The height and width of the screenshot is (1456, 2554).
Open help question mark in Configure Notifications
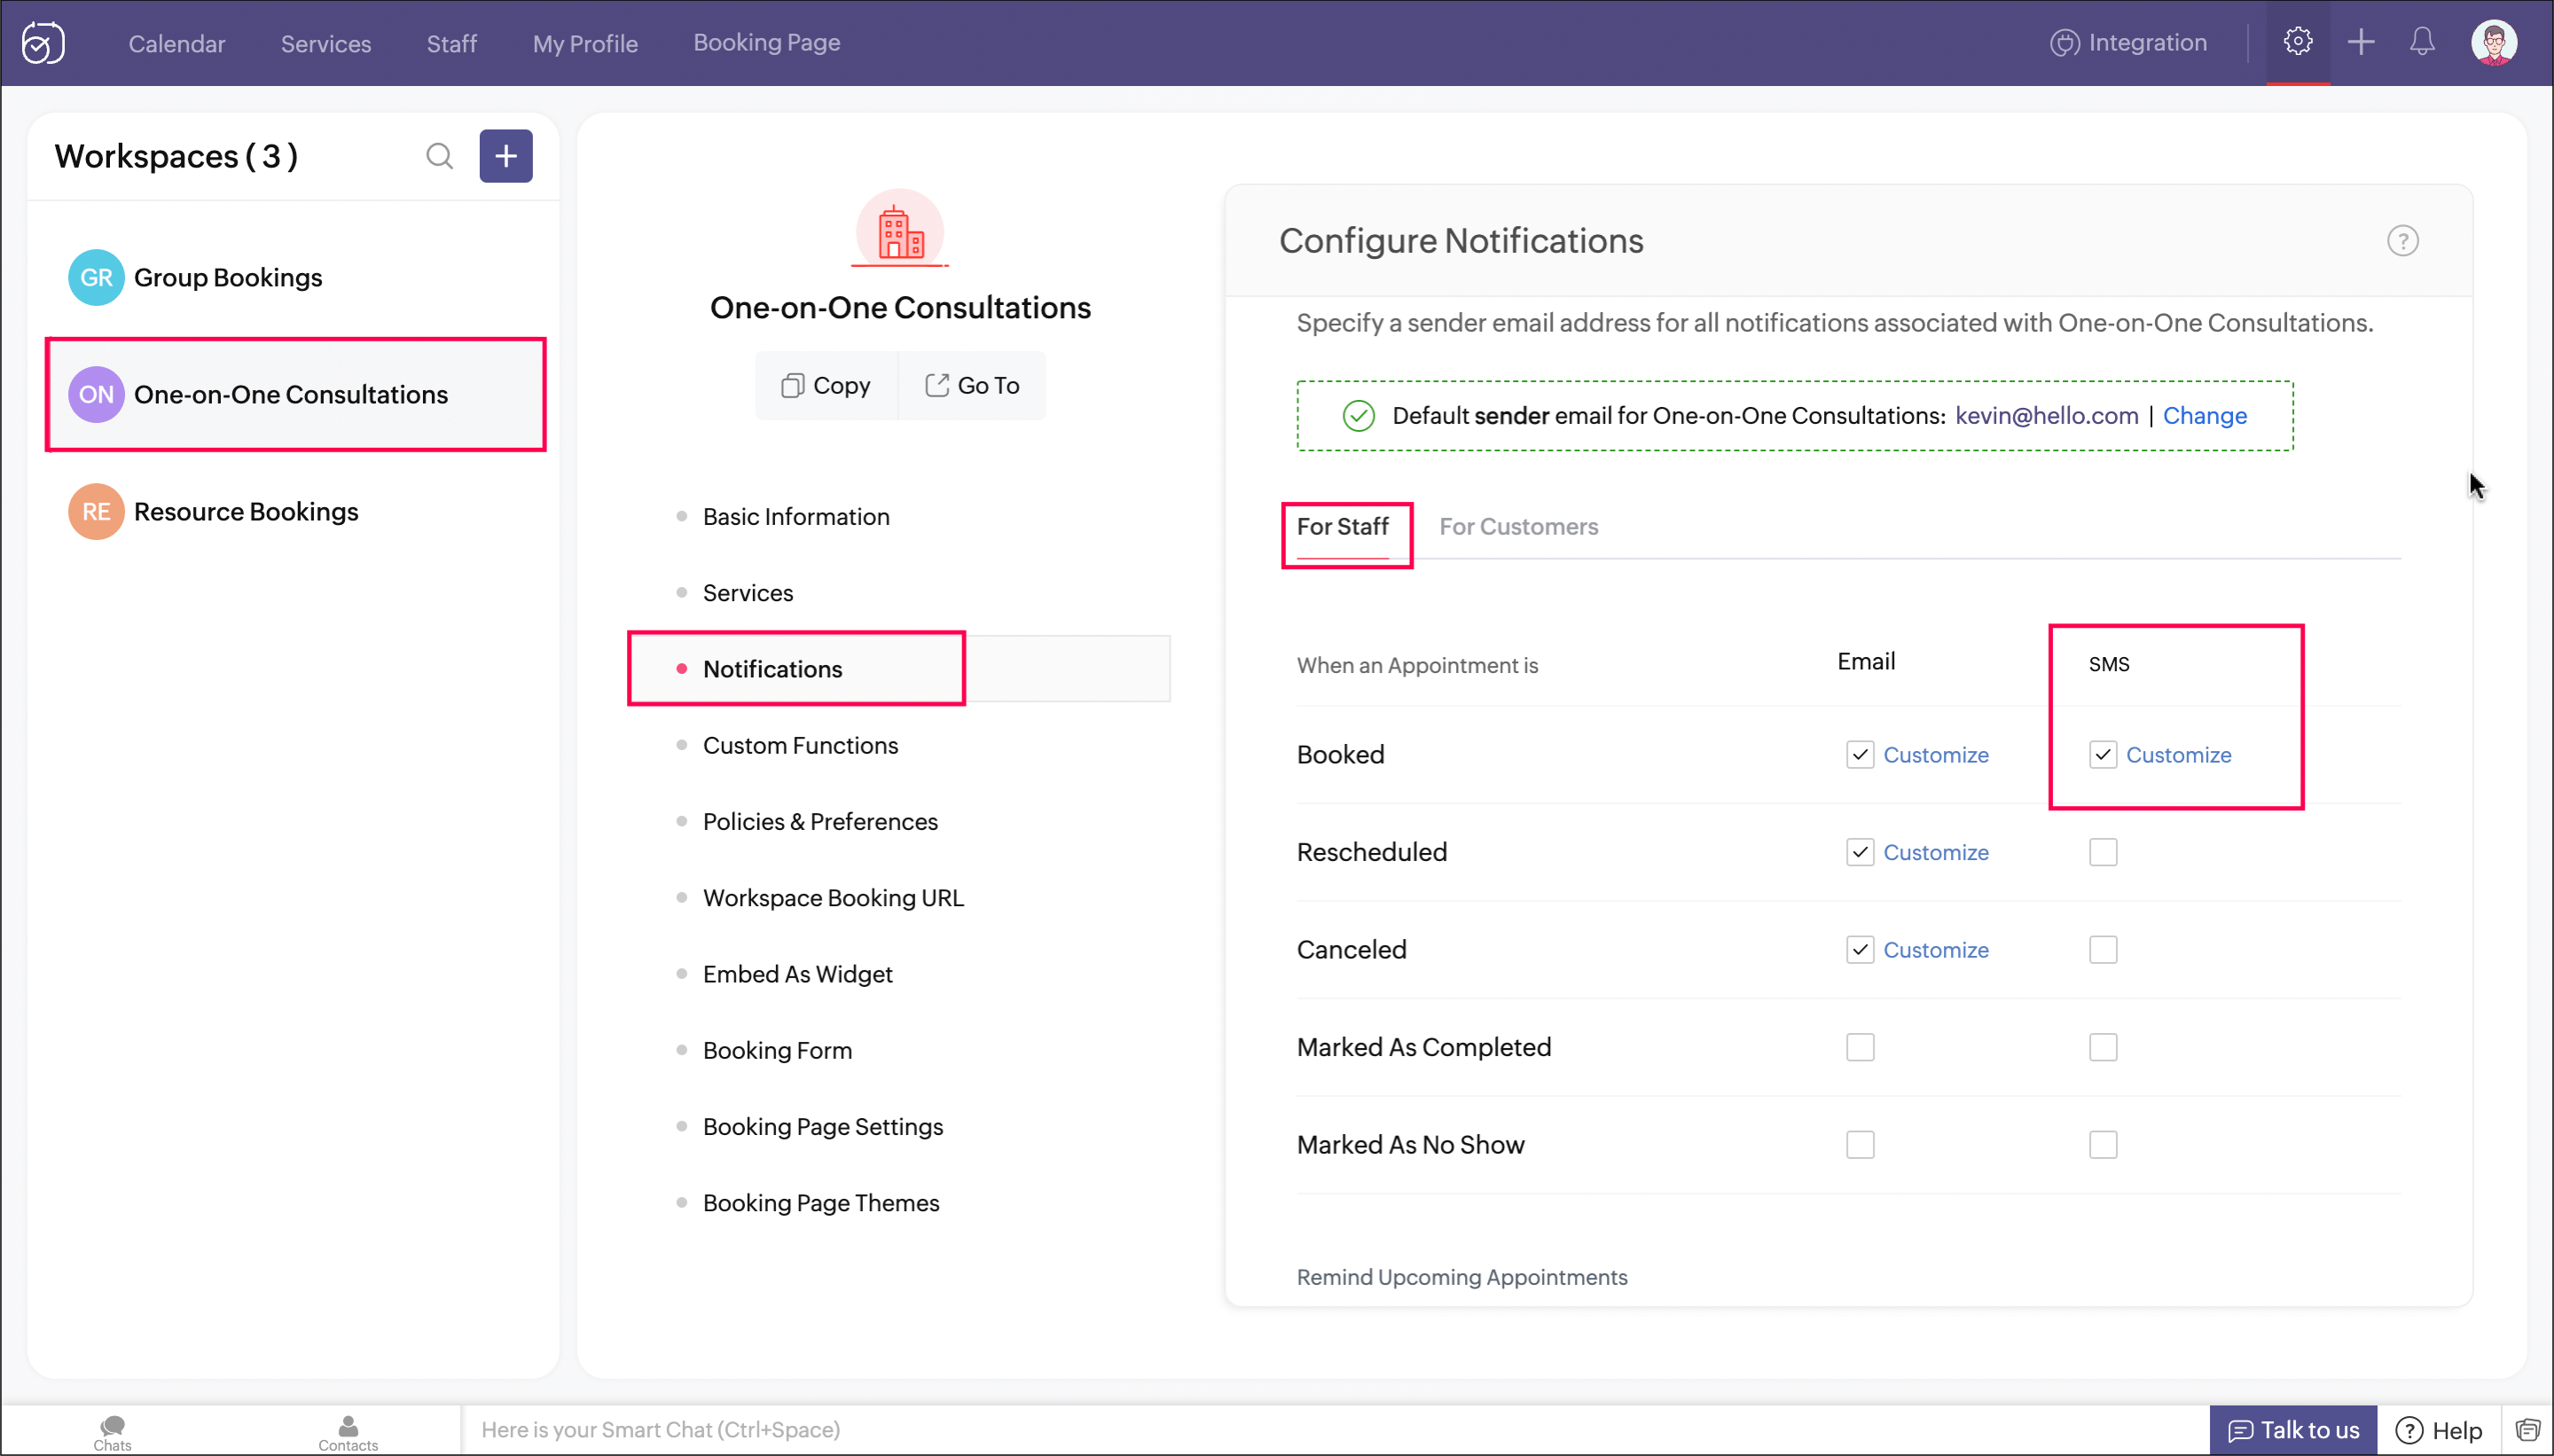pyautogui.click(x=2402, y=241)
